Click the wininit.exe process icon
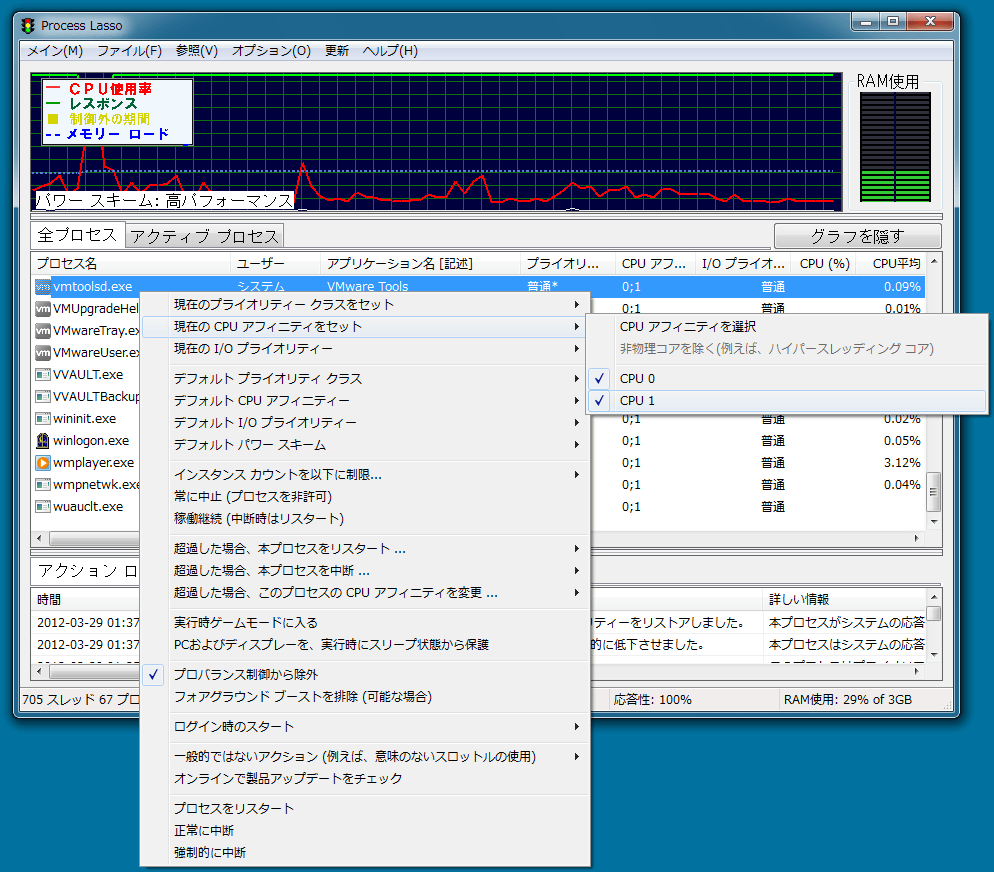Viewport: 994px width, 872px height. (42, 418)
